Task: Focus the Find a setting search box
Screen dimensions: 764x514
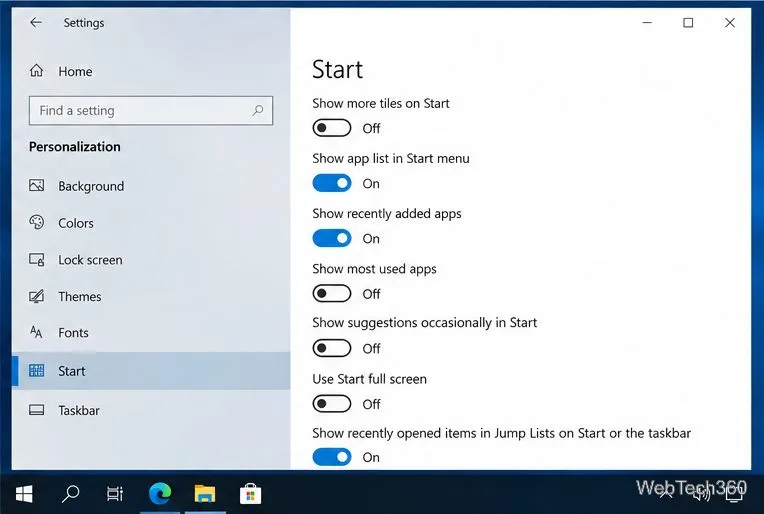Action: click(151, 111)
